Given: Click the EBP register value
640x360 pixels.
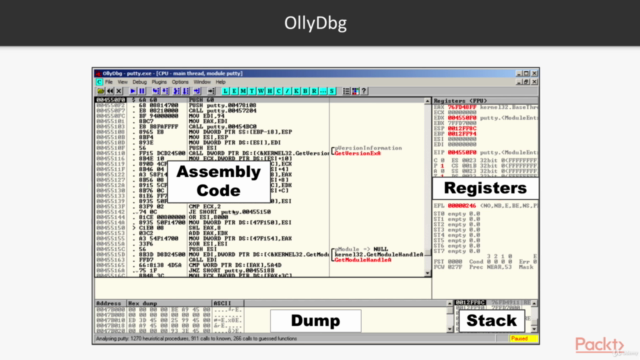Looking at the screenshot, I should pos(462,133).
